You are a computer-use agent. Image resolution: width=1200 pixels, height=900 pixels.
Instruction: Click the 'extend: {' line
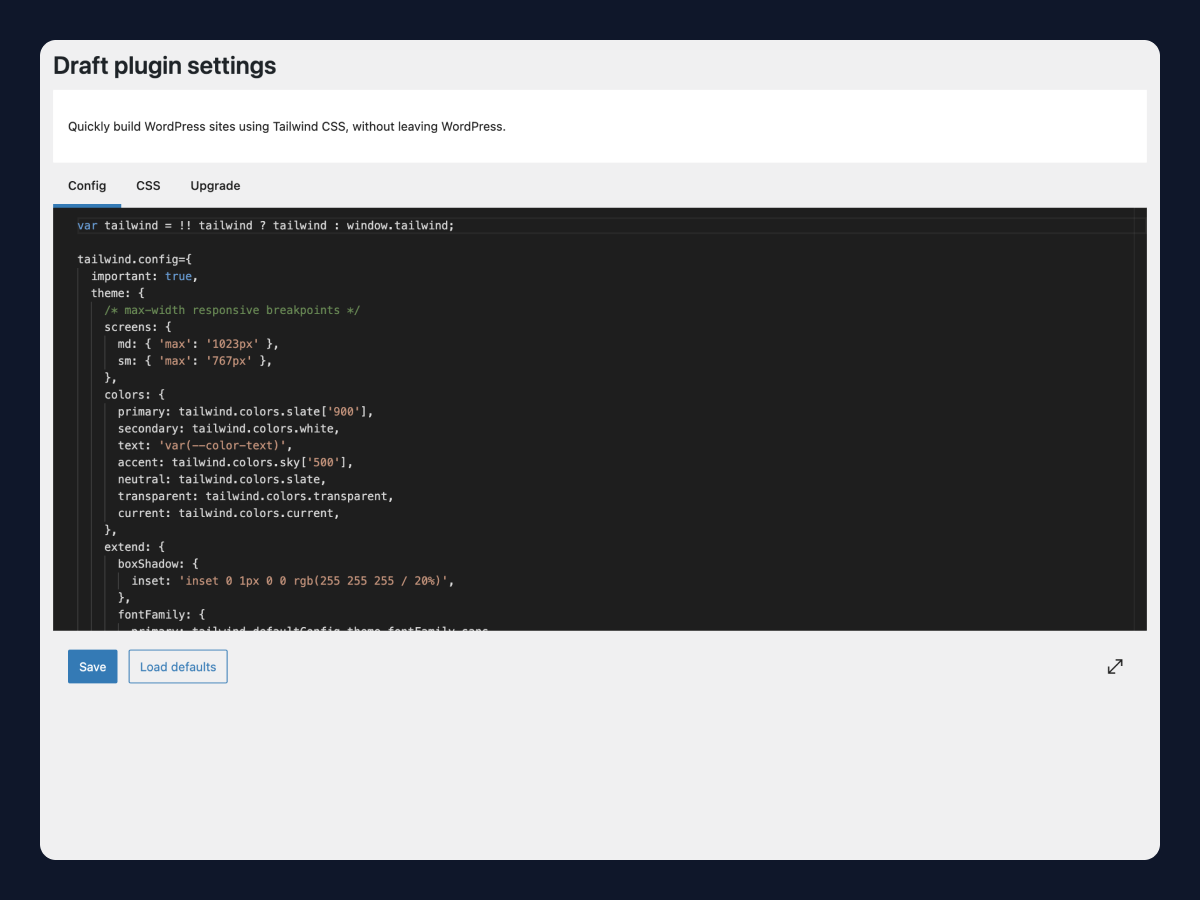coord(135,548)
